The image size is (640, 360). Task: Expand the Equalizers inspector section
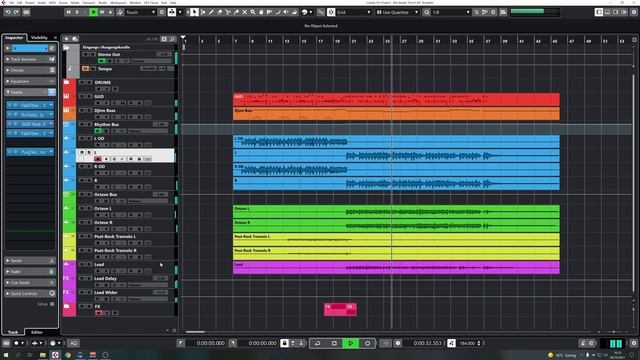(30, 81)
